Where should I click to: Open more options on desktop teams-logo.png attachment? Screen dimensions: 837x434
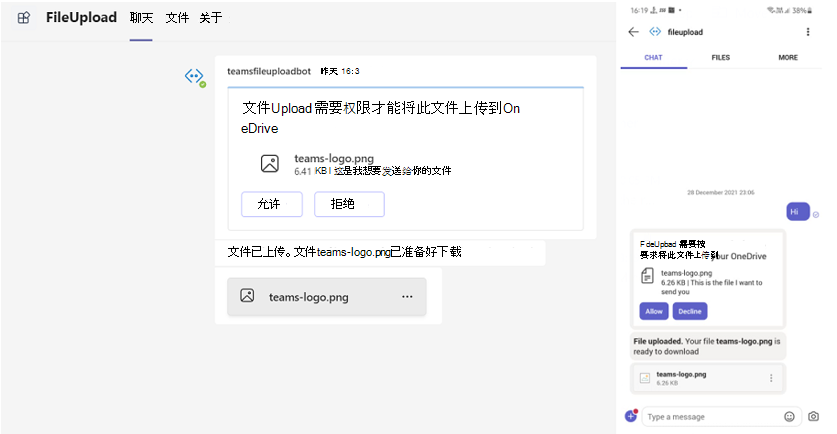(x=407, y=296)
